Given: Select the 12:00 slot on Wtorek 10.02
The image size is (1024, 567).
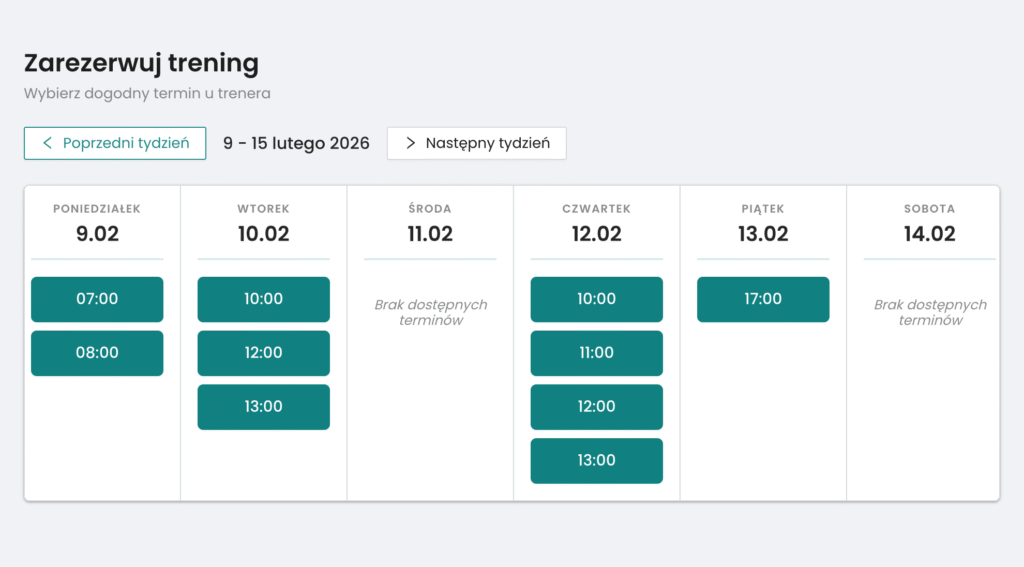Looking at the screenshot, I should tap(264, 353).
